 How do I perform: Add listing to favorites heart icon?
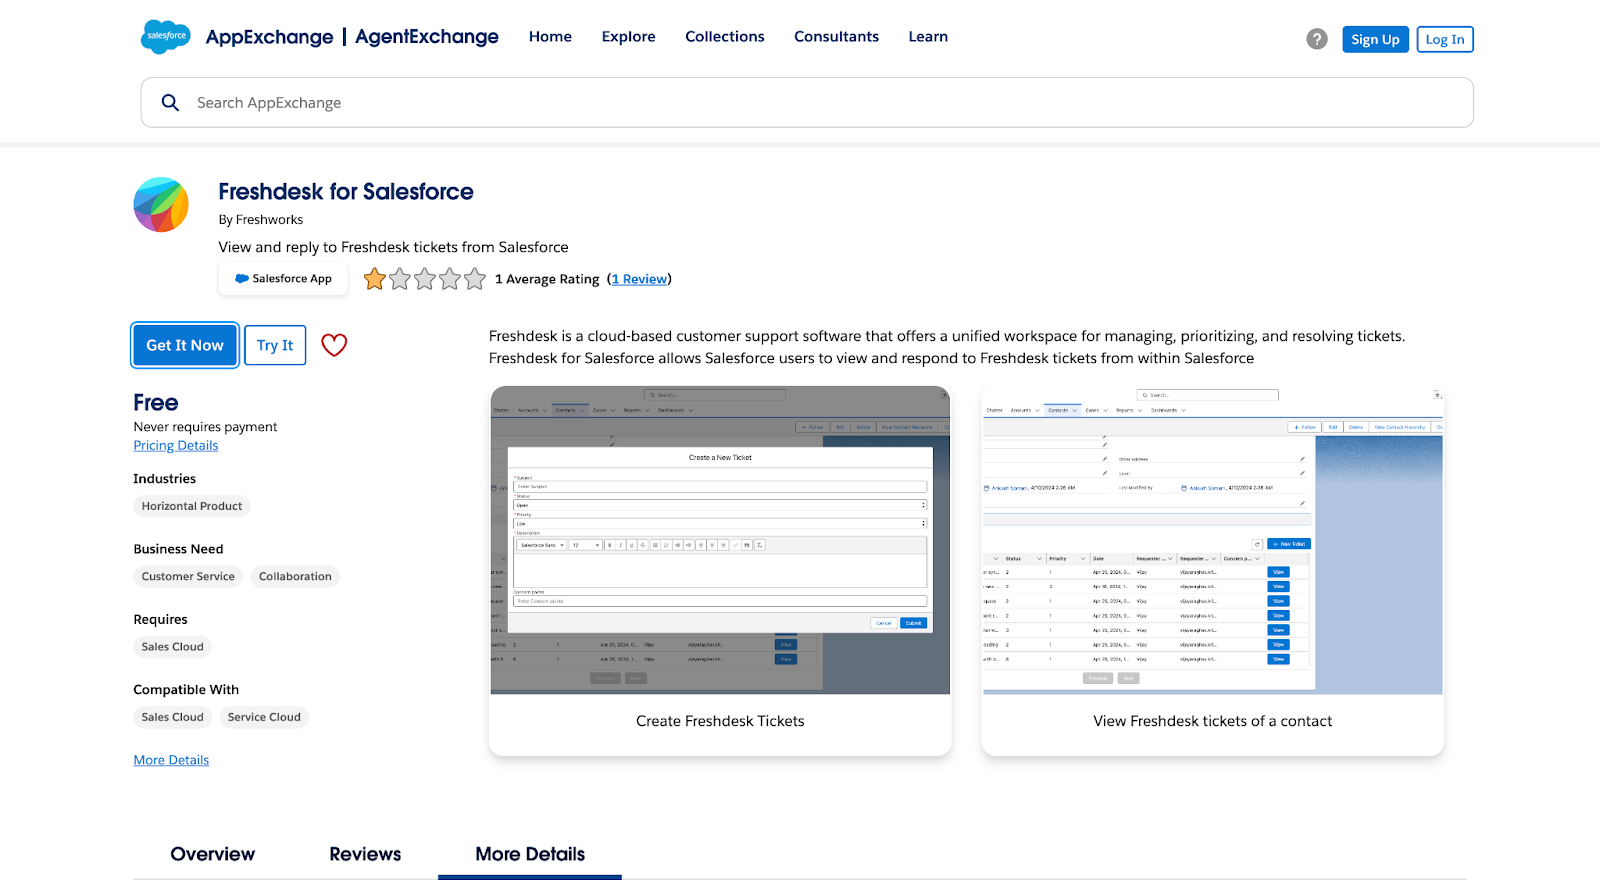pyautogui.click(x=334, y=345)
